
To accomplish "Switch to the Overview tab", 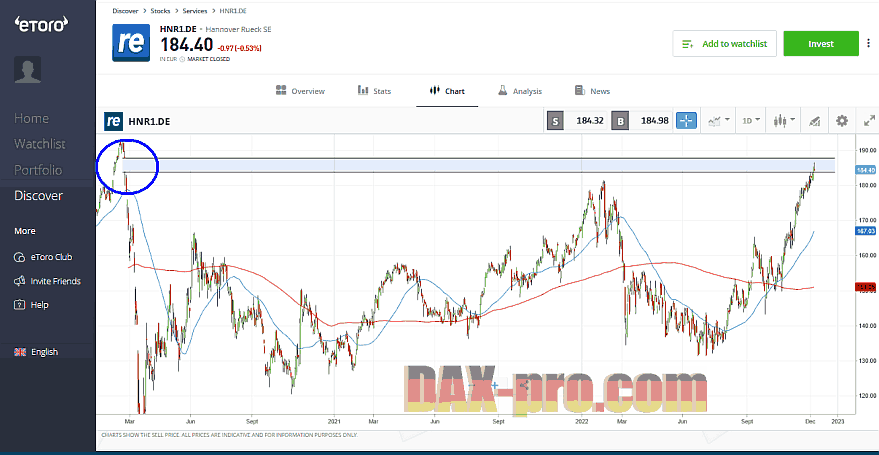I will 300,91.
